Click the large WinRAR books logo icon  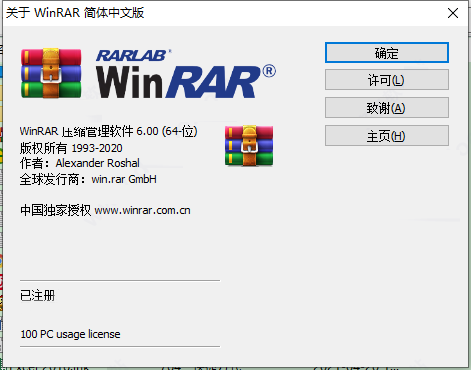click(x=51, y=73)
